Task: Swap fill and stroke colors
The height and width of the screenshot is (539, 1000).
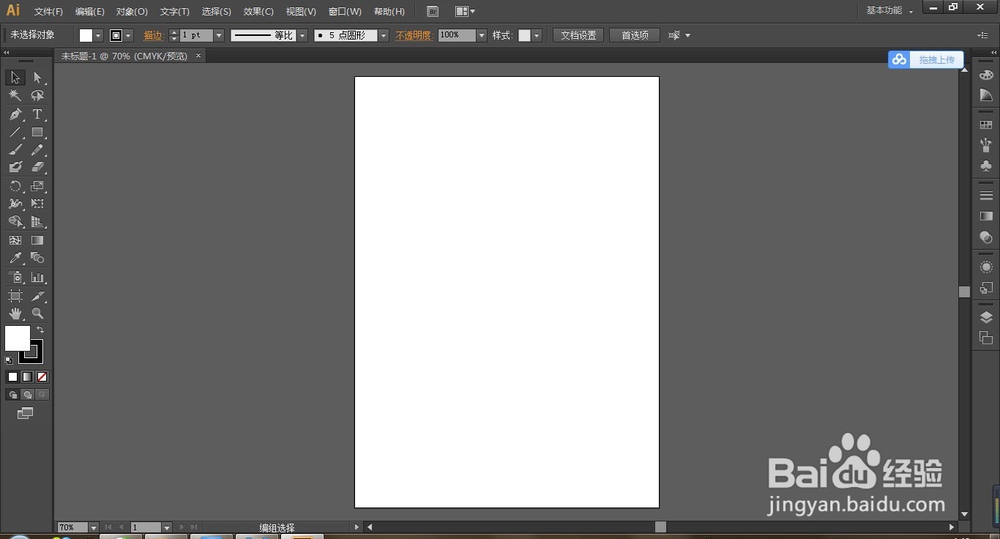Action: (x=40, y=330)
